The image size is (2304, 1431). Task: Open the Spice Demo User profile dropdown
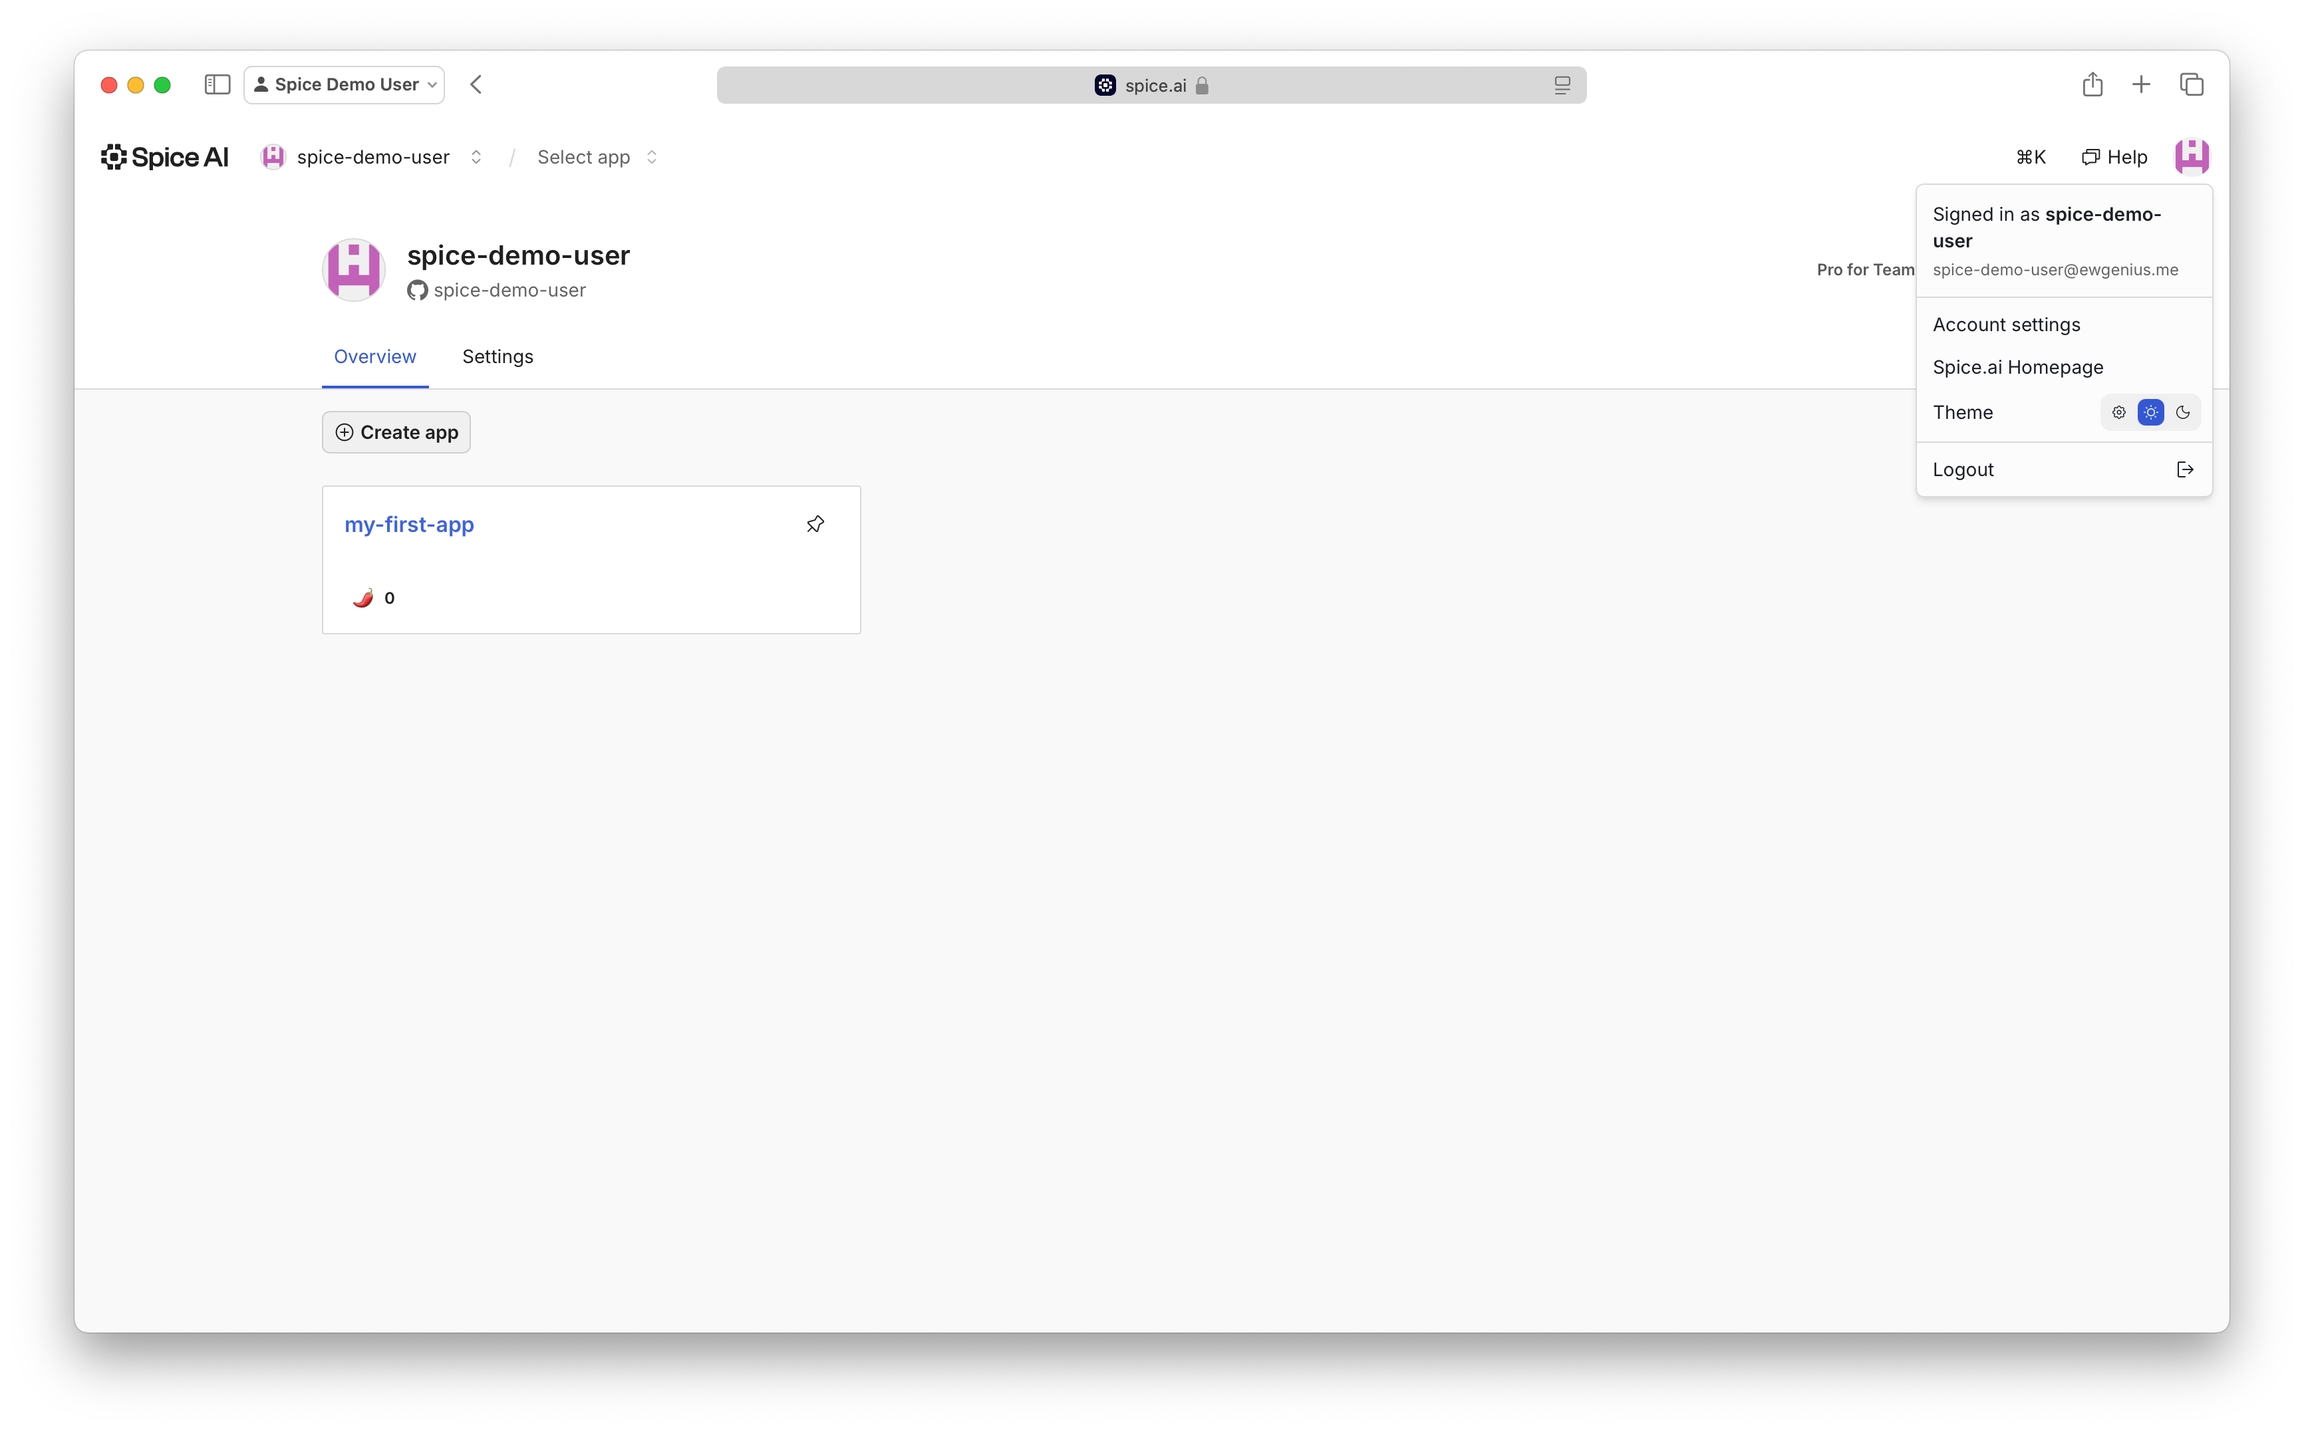click(345, 85)
